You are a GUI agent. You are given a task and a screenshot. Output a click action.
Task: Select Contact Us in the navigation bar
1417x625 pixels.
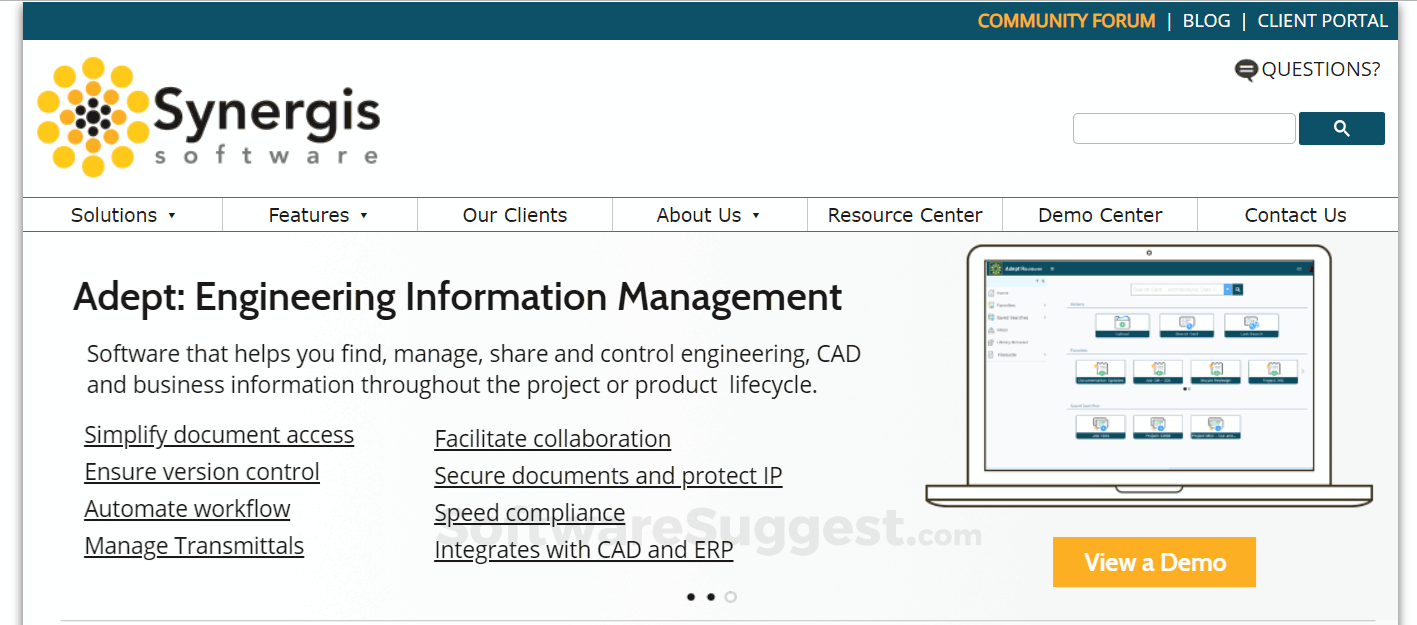coord(1295,215)
